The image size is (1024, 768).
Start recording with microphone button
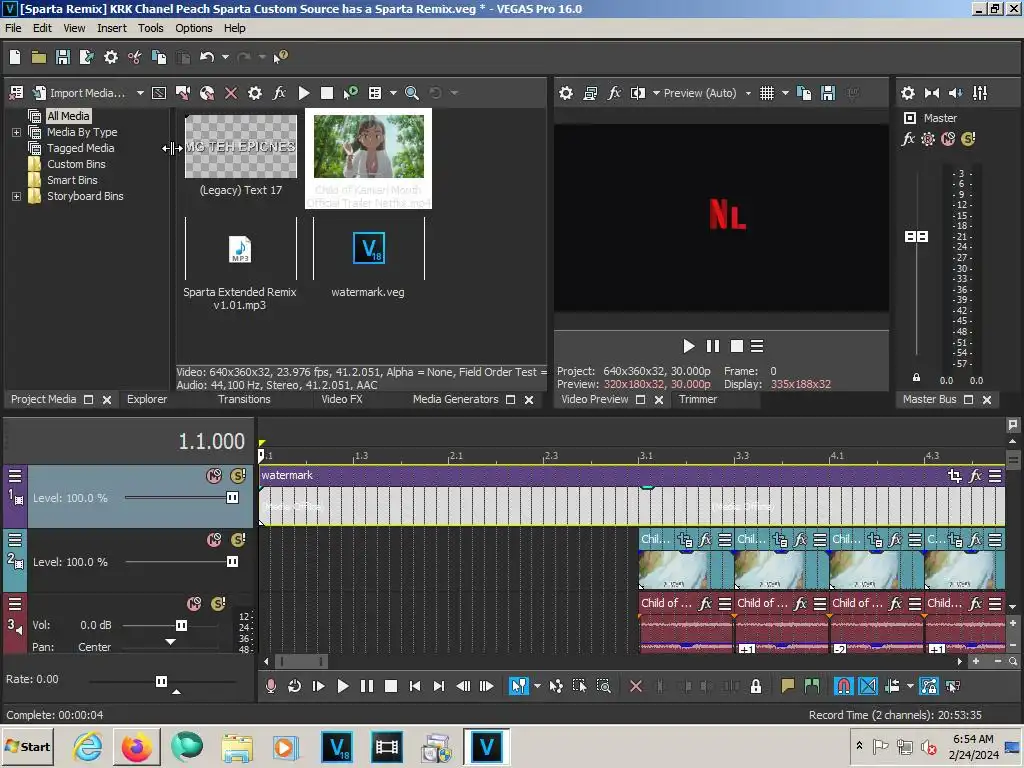coord(270,686)
